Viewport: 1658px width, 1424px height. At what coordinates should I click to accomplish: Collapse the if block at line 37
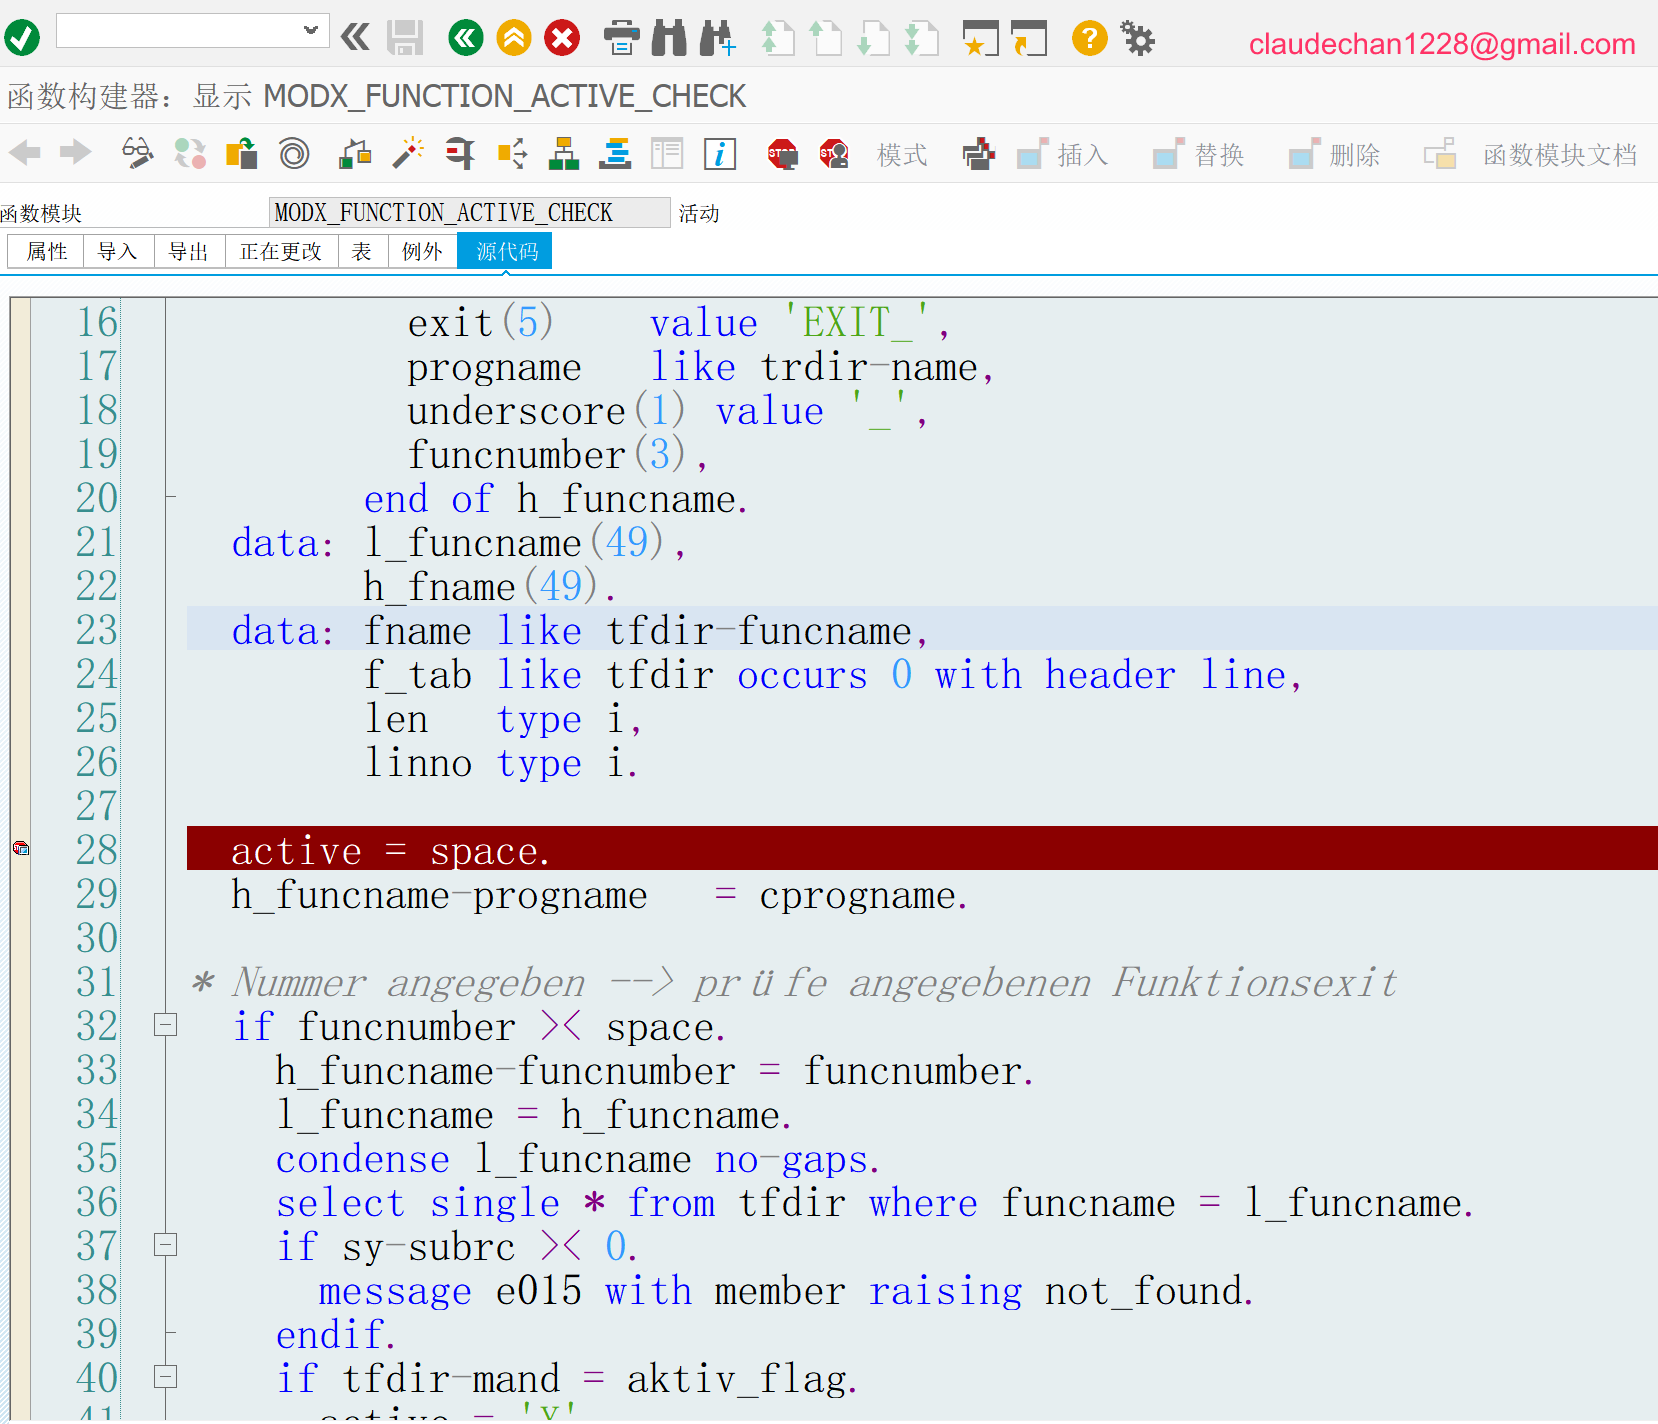[166, 1245]
